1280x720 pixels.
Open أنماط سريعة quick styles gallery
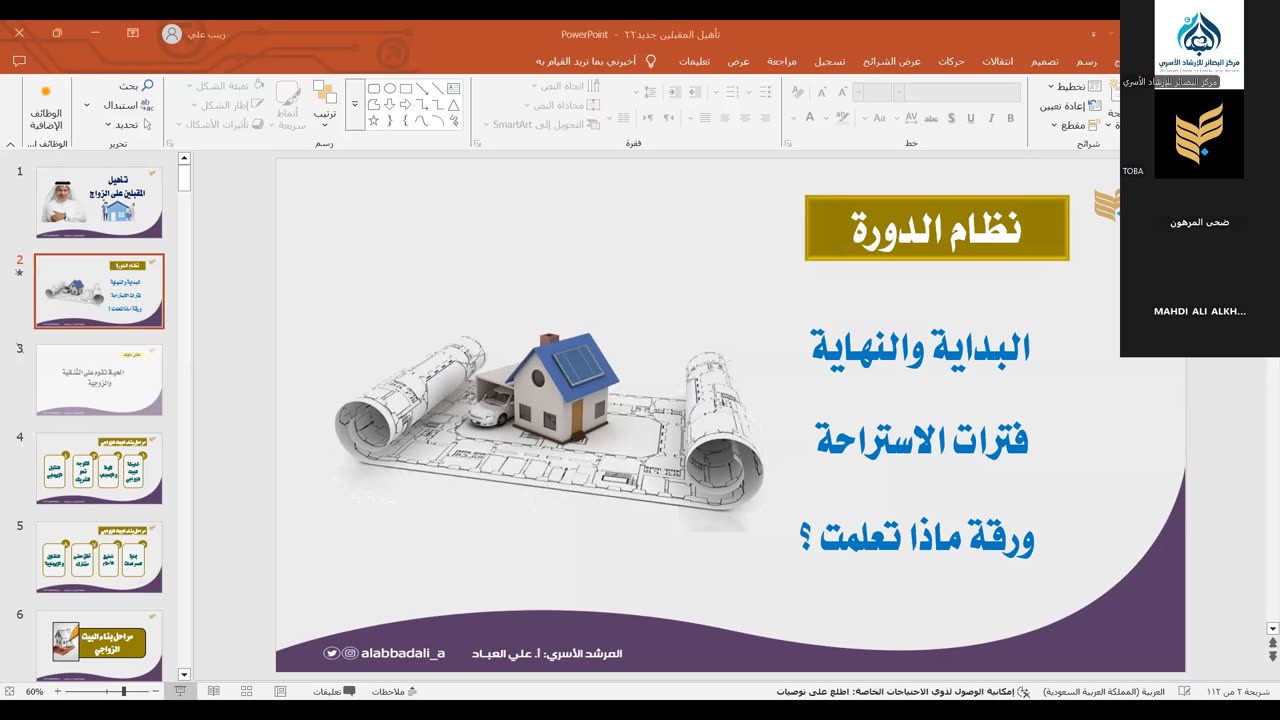(x=289, y=105)
